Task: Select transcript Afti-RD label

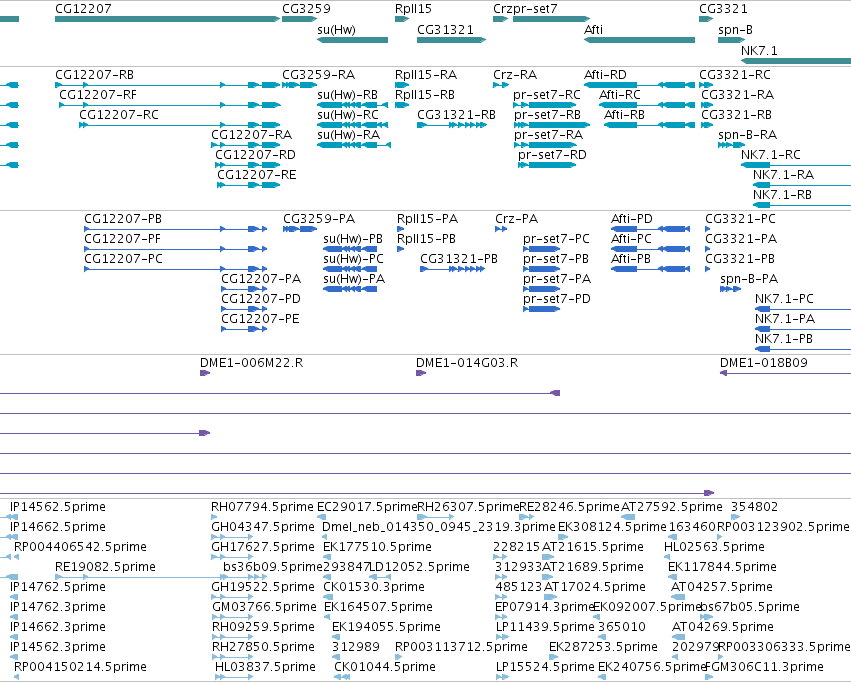Action: point(605,75)
